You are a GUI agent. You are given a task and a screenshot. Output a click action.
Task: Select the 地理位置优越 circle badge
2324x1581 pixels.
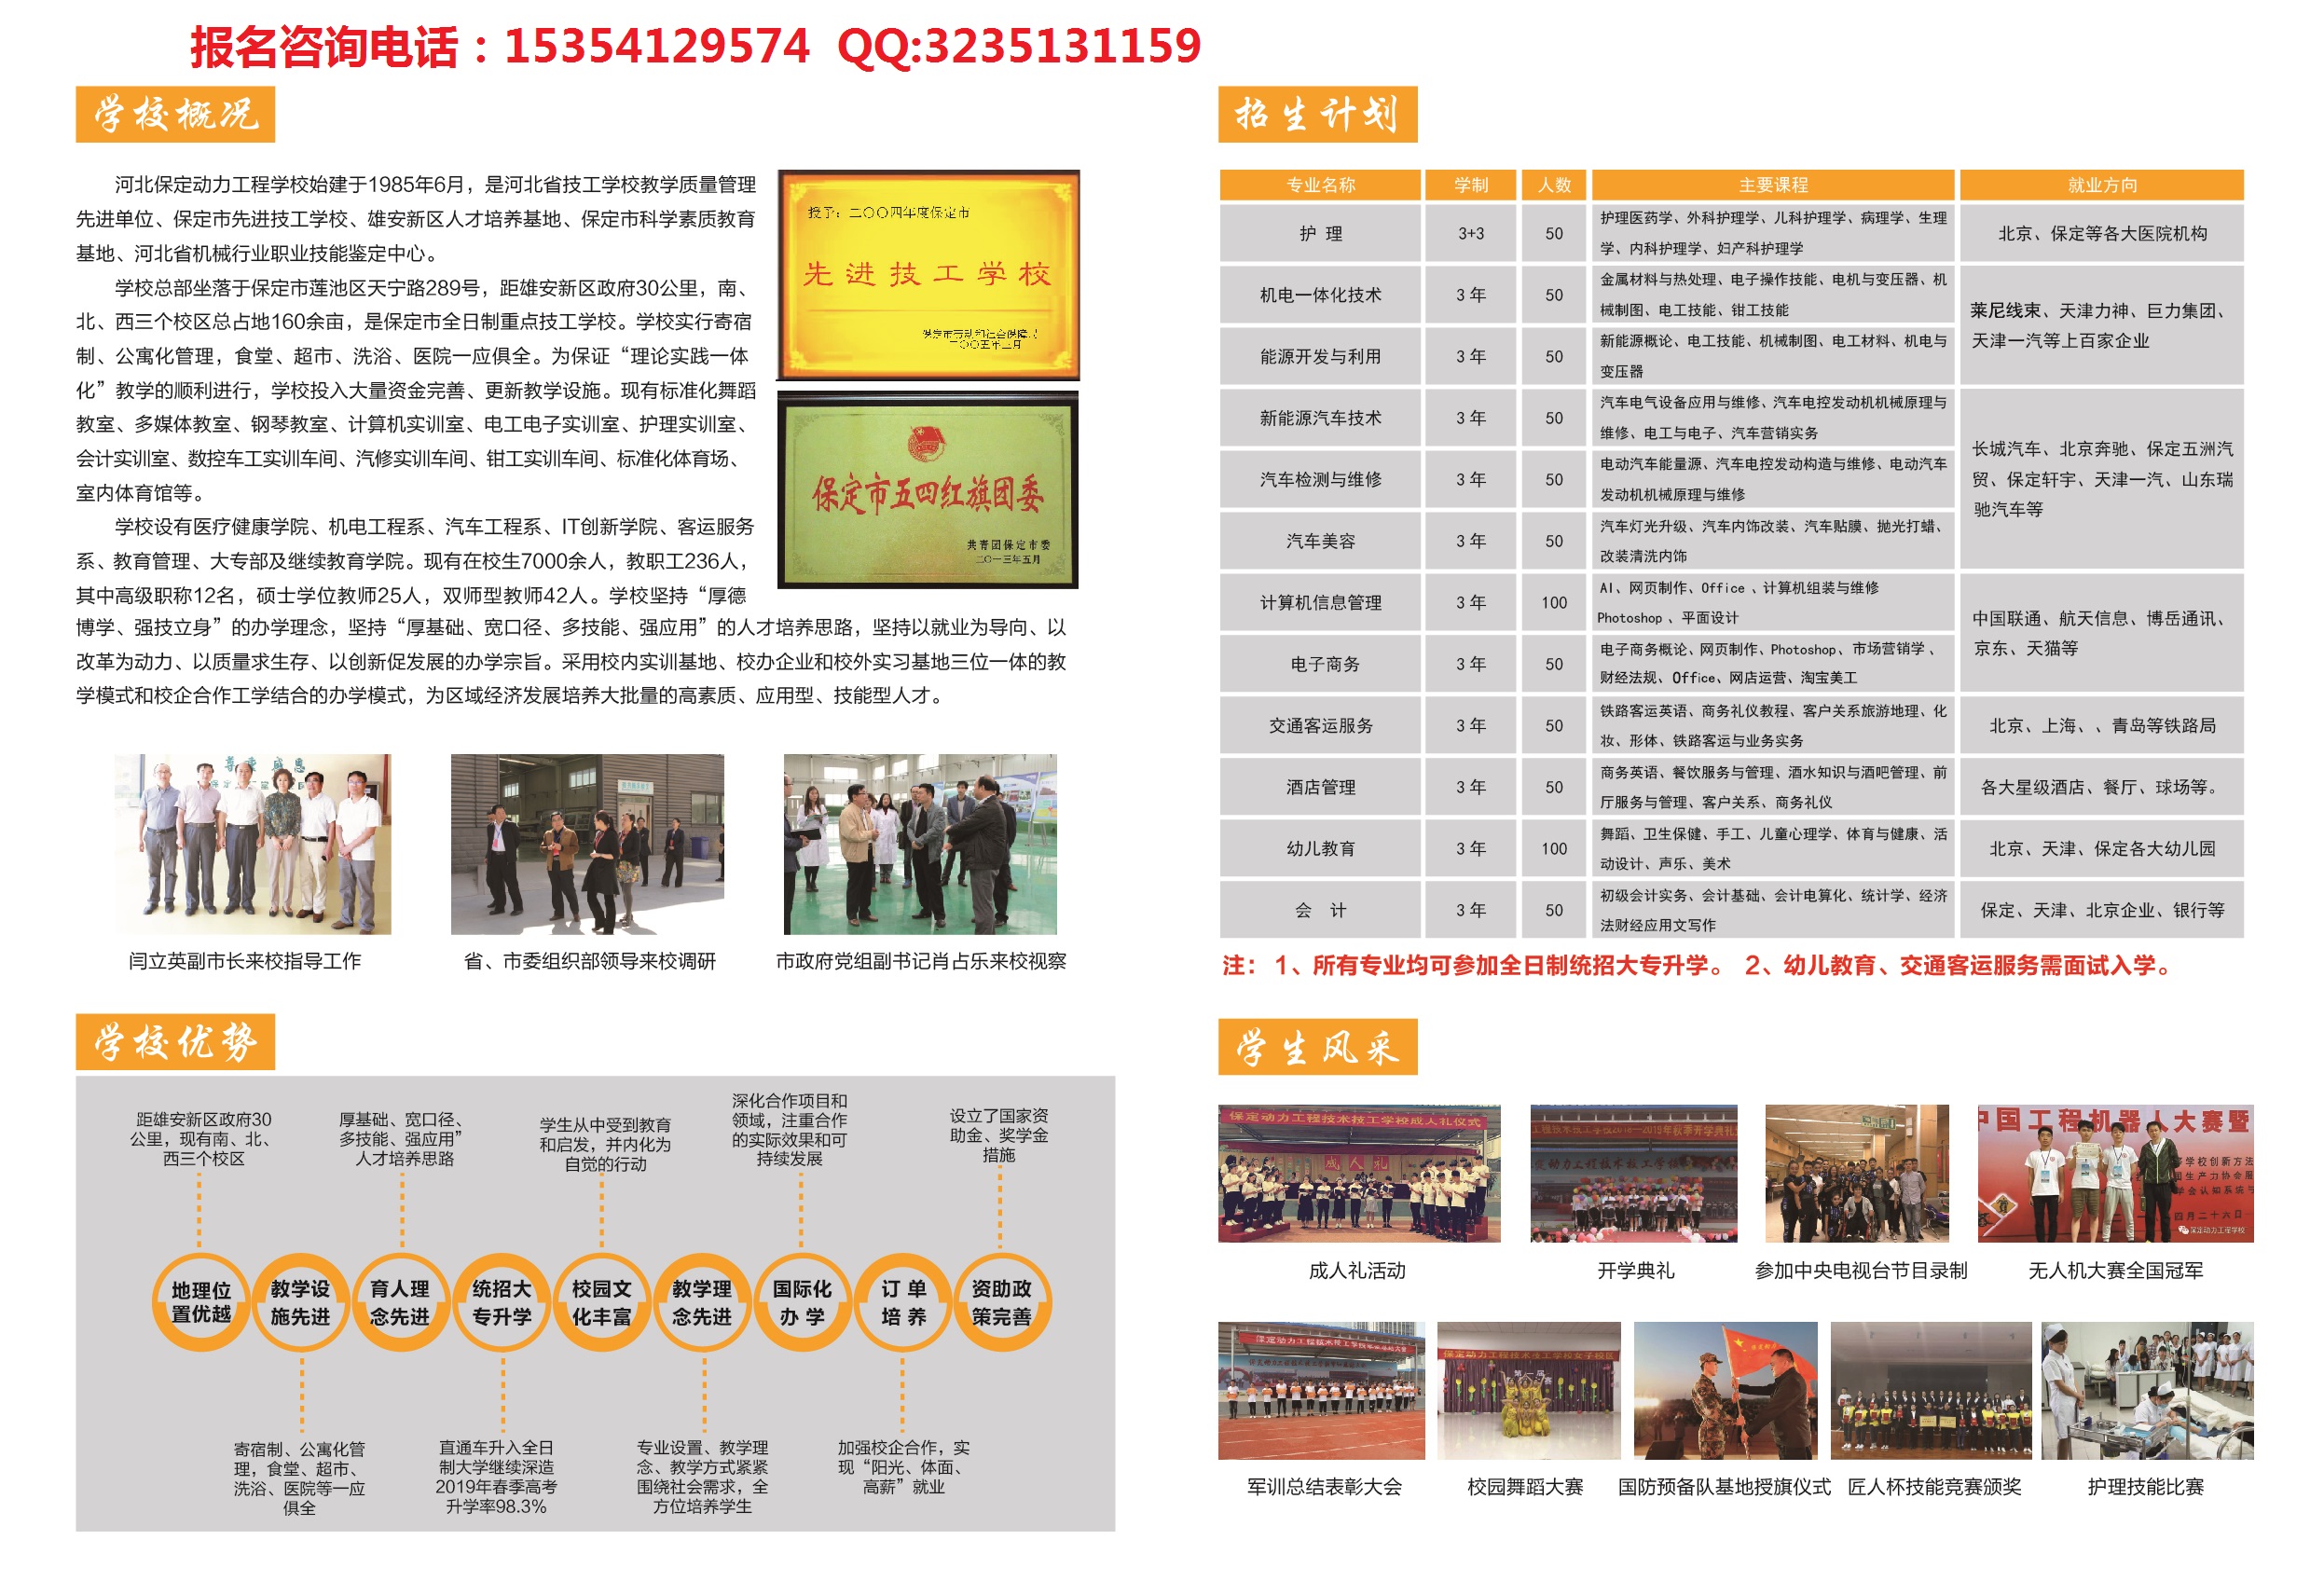click(x=201, y=1302)
